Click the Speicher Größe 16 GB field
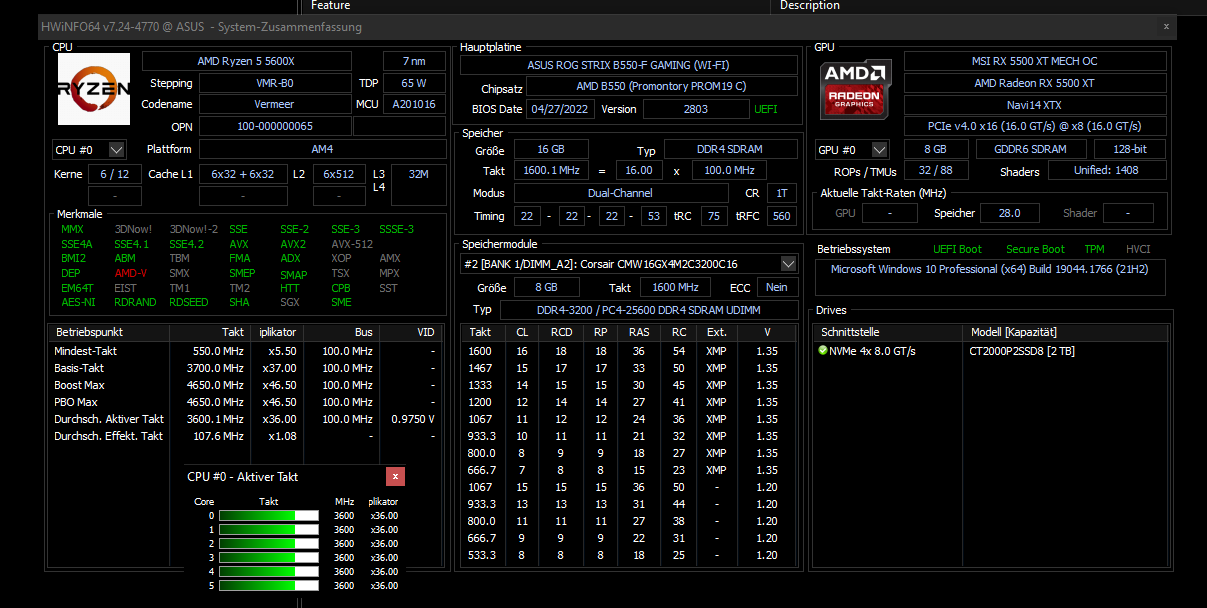The width and height of the screenshot is (1207, 608). coord(549,150)
